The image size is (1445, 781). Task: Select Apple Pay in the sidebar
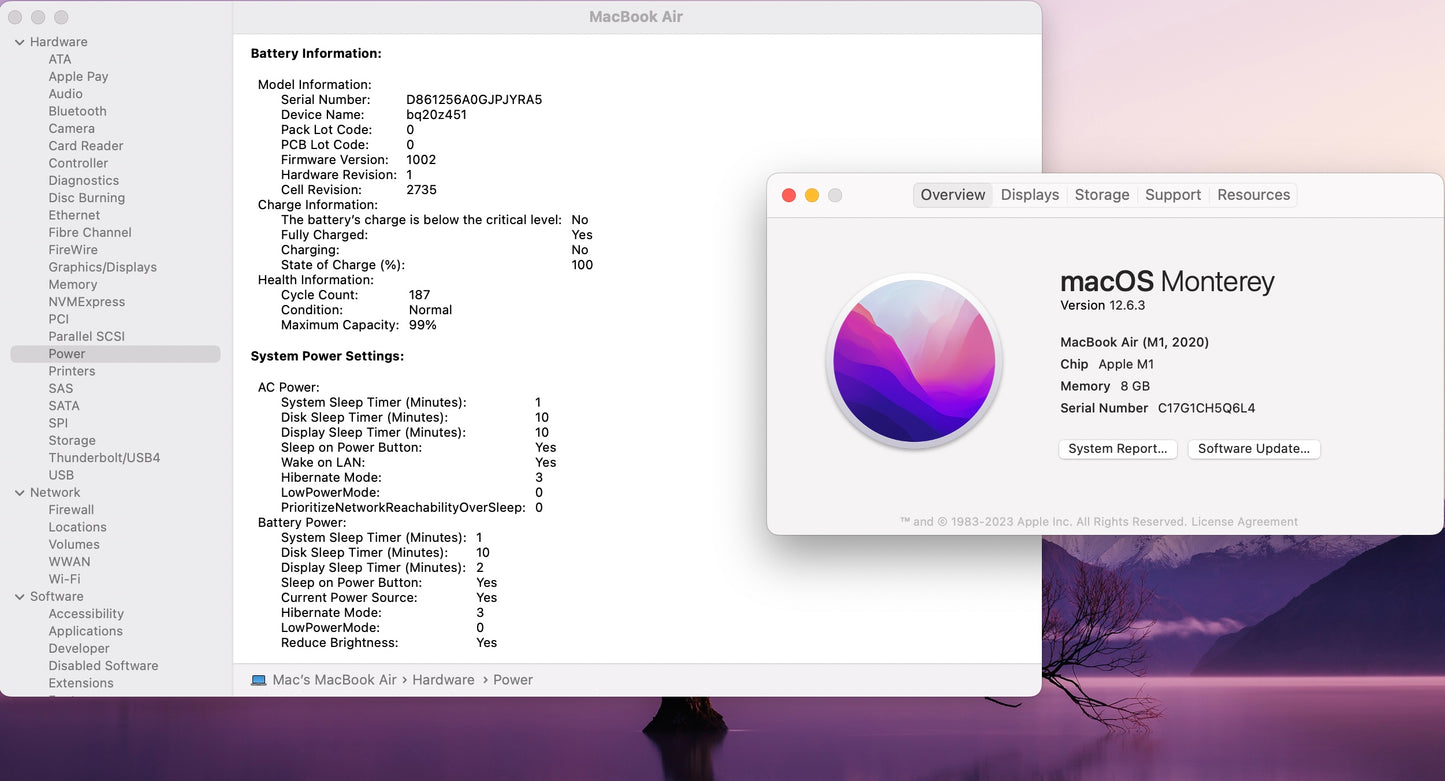[78, 77]
